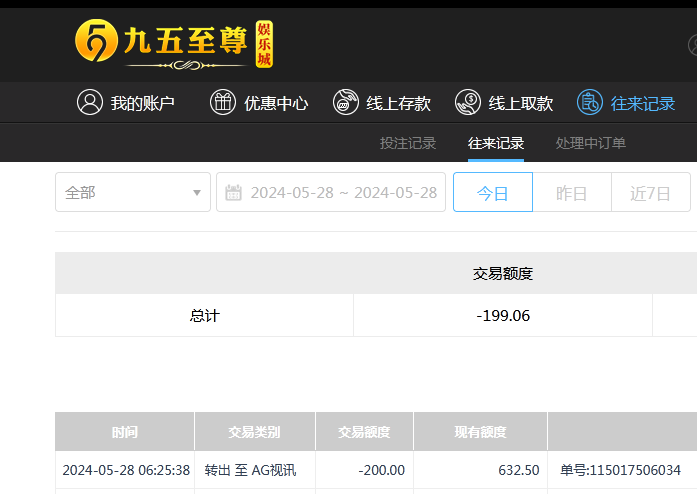Screen dimensions: 697x494
Task: Switch to 往来记录 sub-tab
Action: pos(496,143)
